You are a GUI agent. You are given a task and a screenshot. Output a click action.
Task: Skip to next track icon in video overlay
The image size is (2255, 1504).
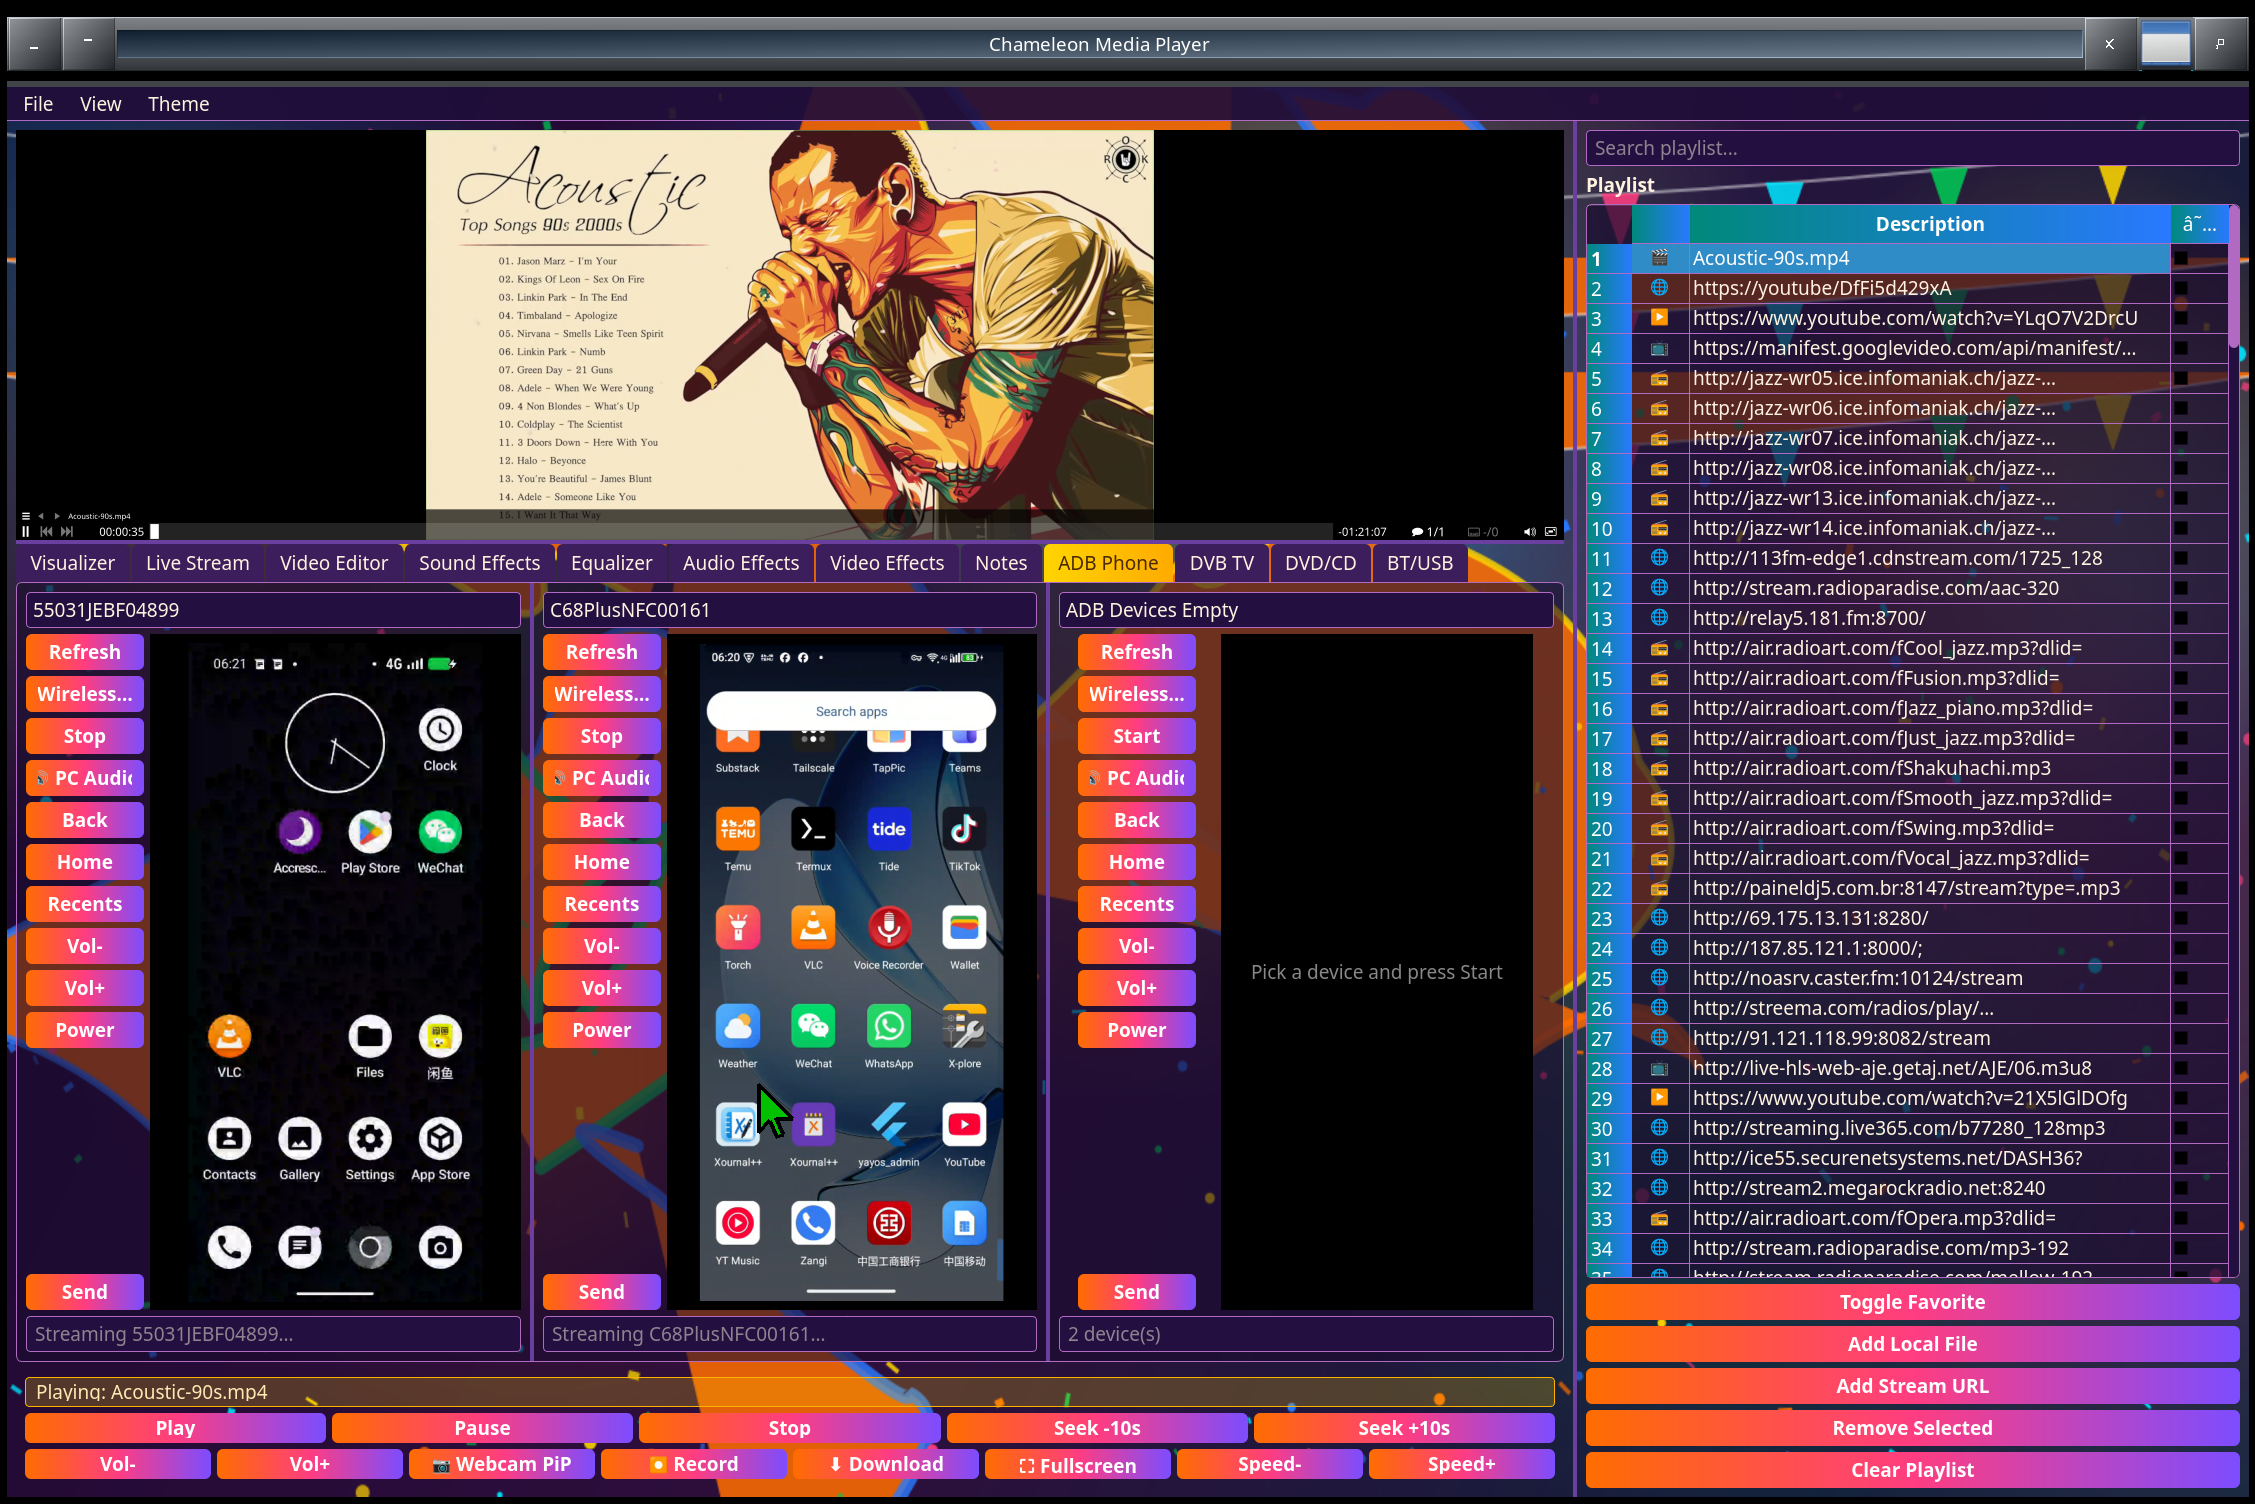tap(67, 532)
